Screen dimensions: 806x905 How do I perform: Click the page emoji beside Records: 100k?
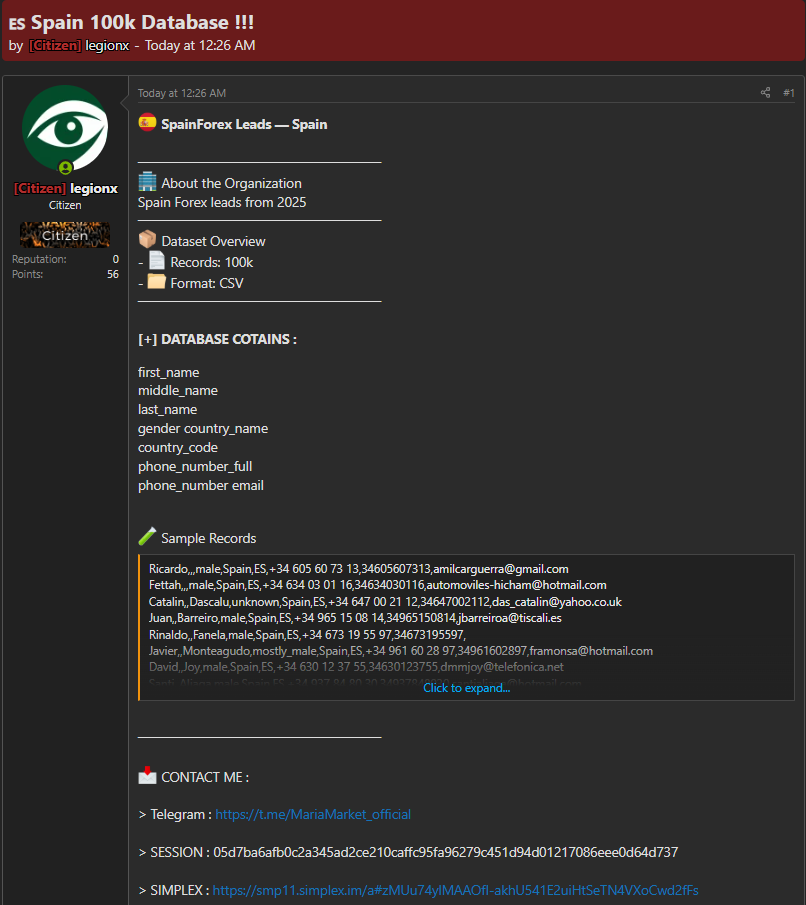coord(156,261)
